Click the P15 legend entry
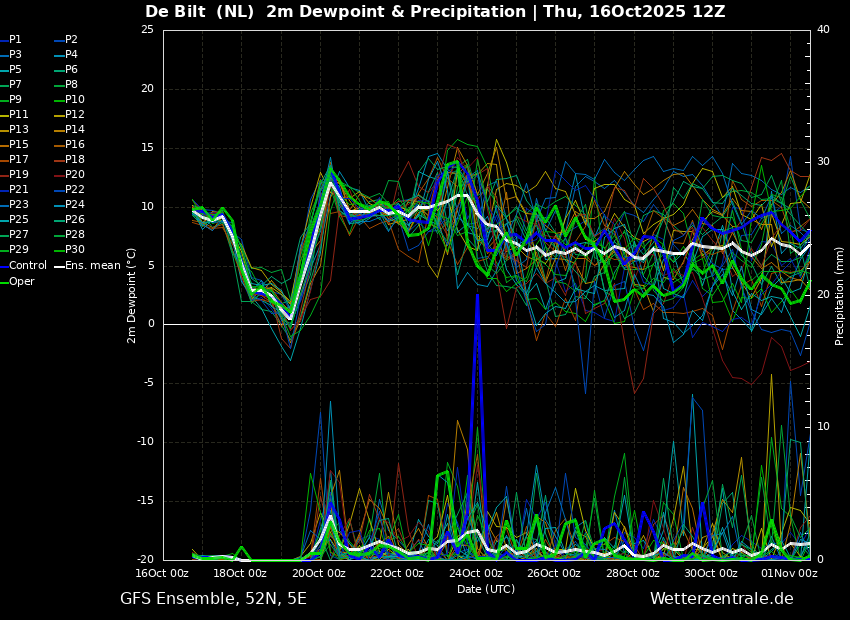Viewport: 850px width, 620px height. coord(14,145)
